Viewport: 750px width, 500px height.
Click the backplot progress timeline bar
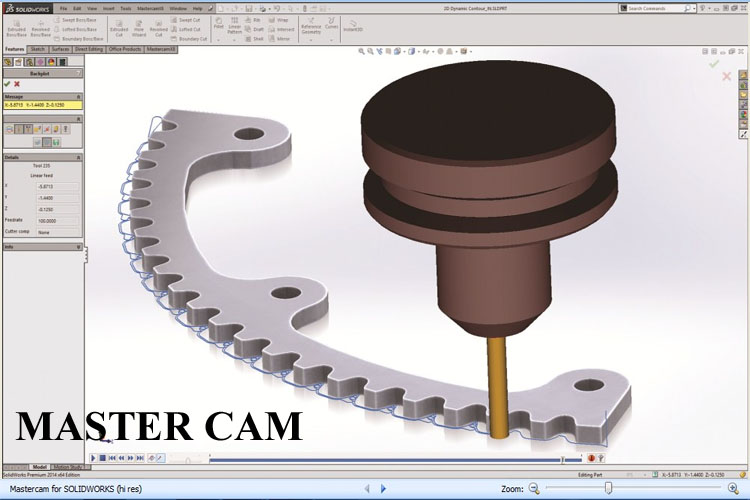(395, 460)
